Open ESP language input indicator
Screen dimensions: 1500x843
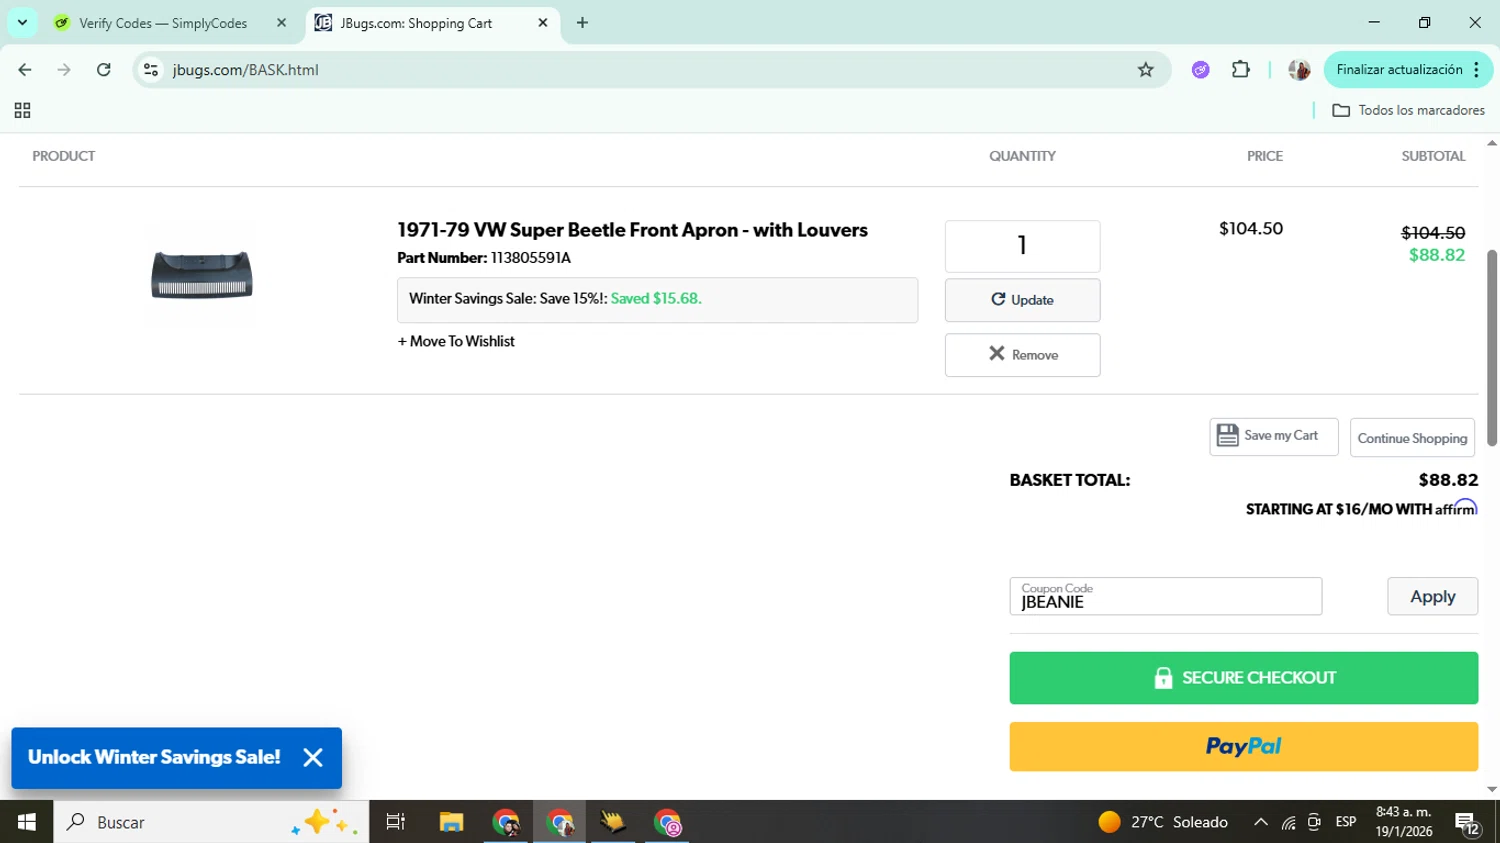point(1346,822)
